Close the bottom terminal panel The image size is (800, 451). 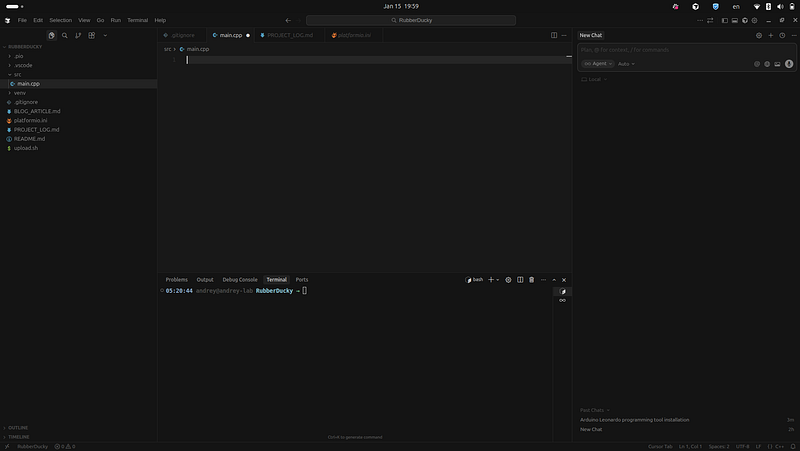point(564,280)
